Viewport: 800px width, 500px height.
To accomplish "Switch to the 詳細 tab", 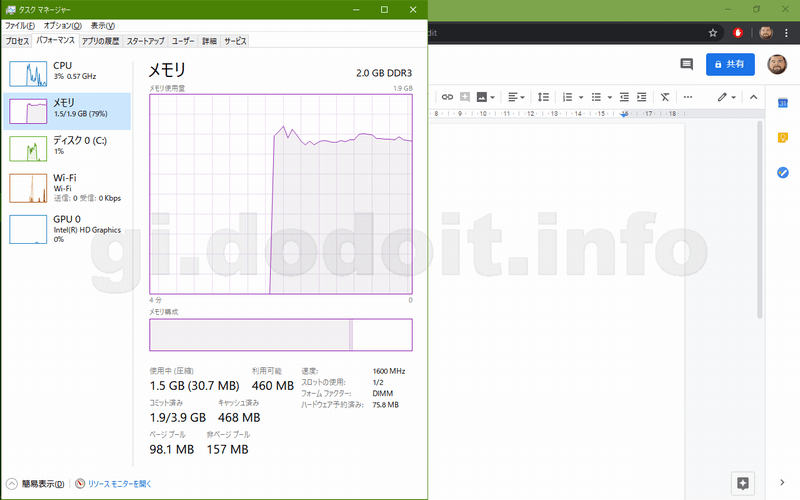I will (x=209, y=41).
